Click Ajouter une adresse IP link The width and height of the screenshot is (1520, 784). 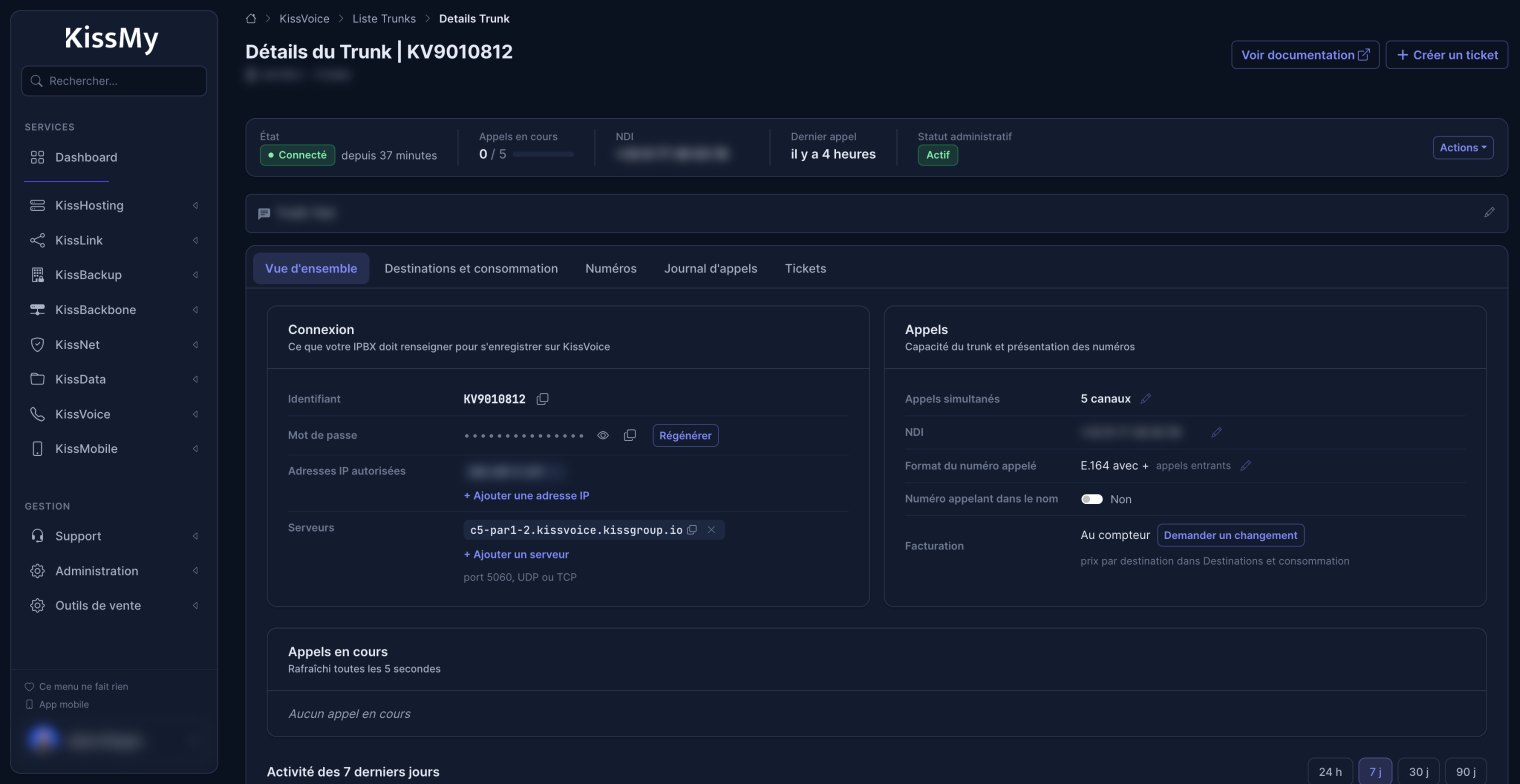526,496
